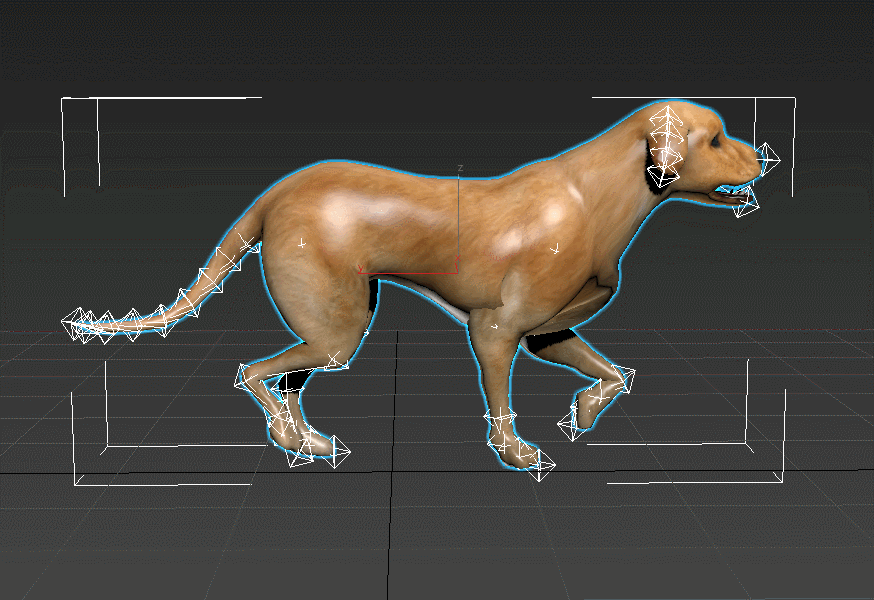Click the top-left selection bracket corner
Image resolution: width=874 pixels, height=600 pixels.
point(63,99)
